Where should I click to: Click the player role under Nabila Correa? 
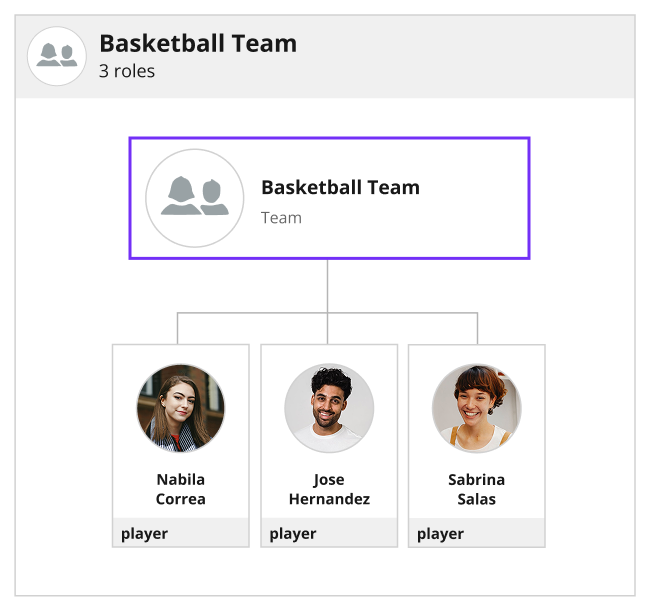pos(144,534)
